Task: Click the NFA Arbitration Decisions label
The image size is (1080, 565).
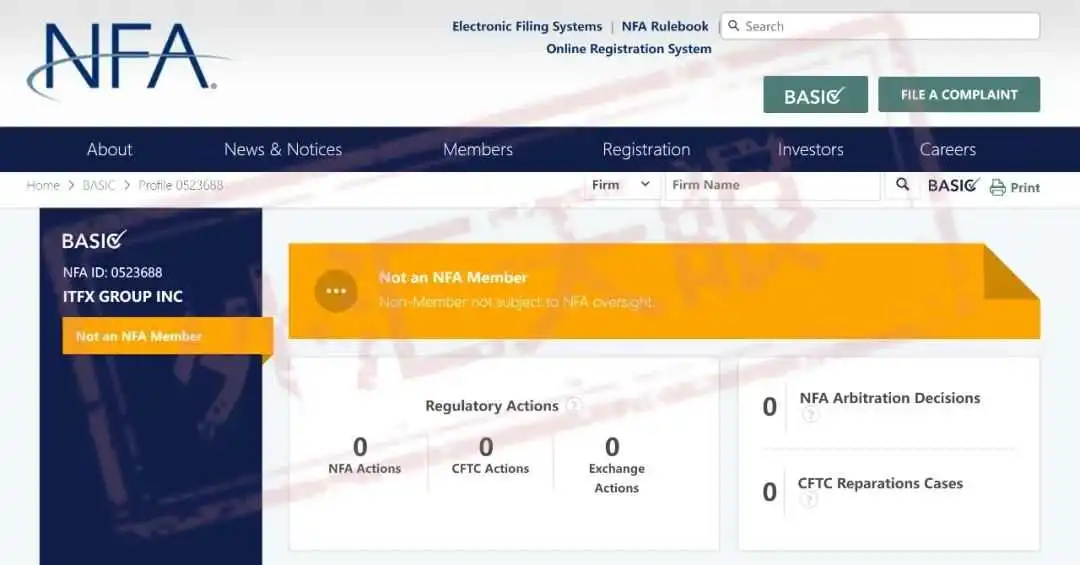Action: (889, 398)
